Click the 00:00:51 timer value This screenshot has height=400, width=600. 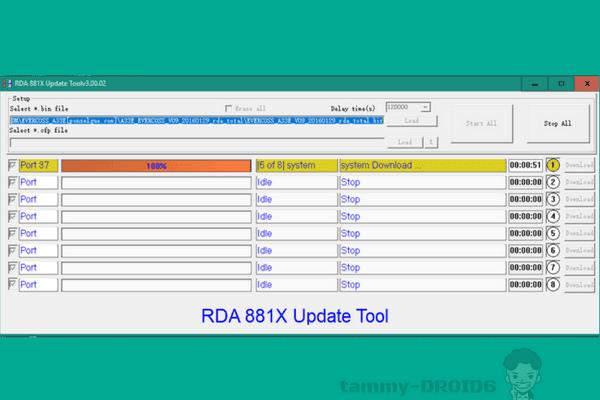tap(525, 165)
